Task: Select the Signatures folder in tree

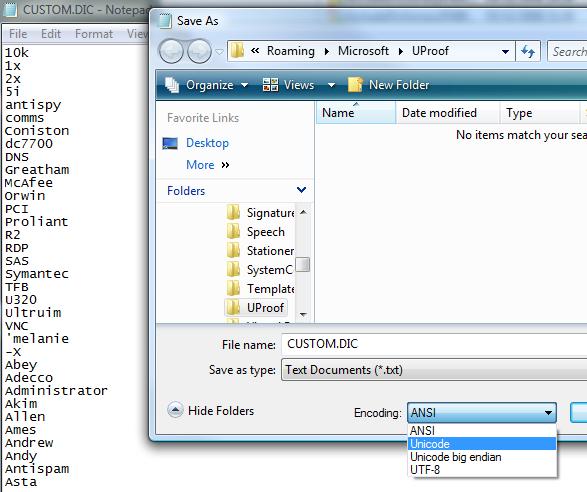Action: point(261,213)
